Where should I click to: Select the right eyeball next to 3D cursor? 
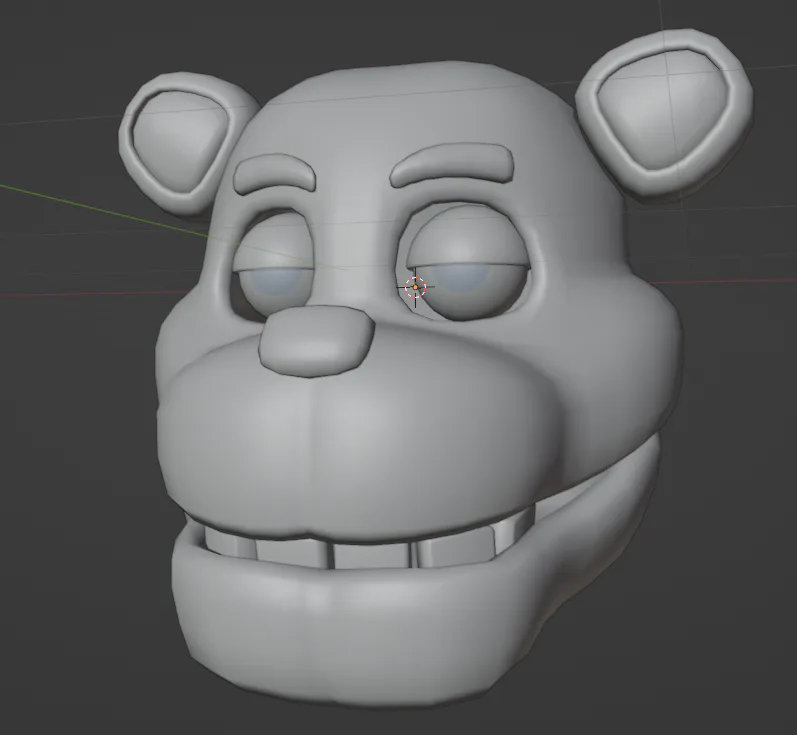468,290
